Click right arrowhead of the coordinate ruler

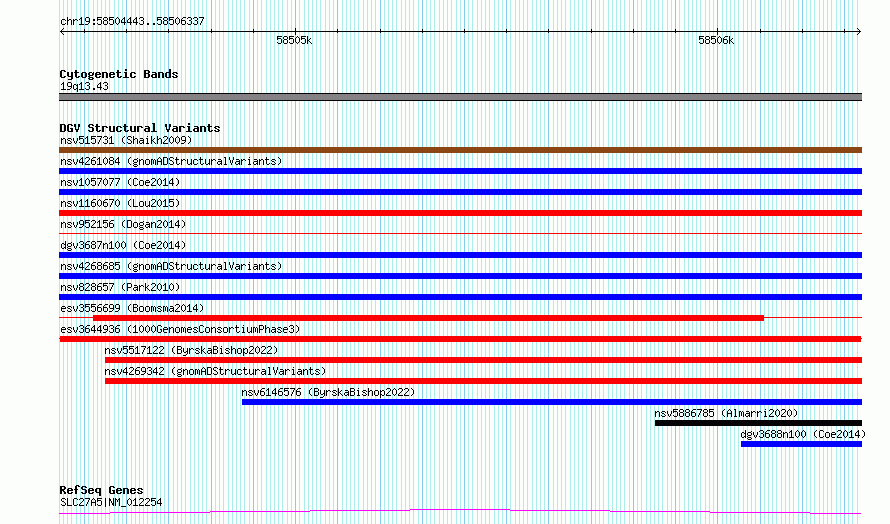(x=859, y=32)
